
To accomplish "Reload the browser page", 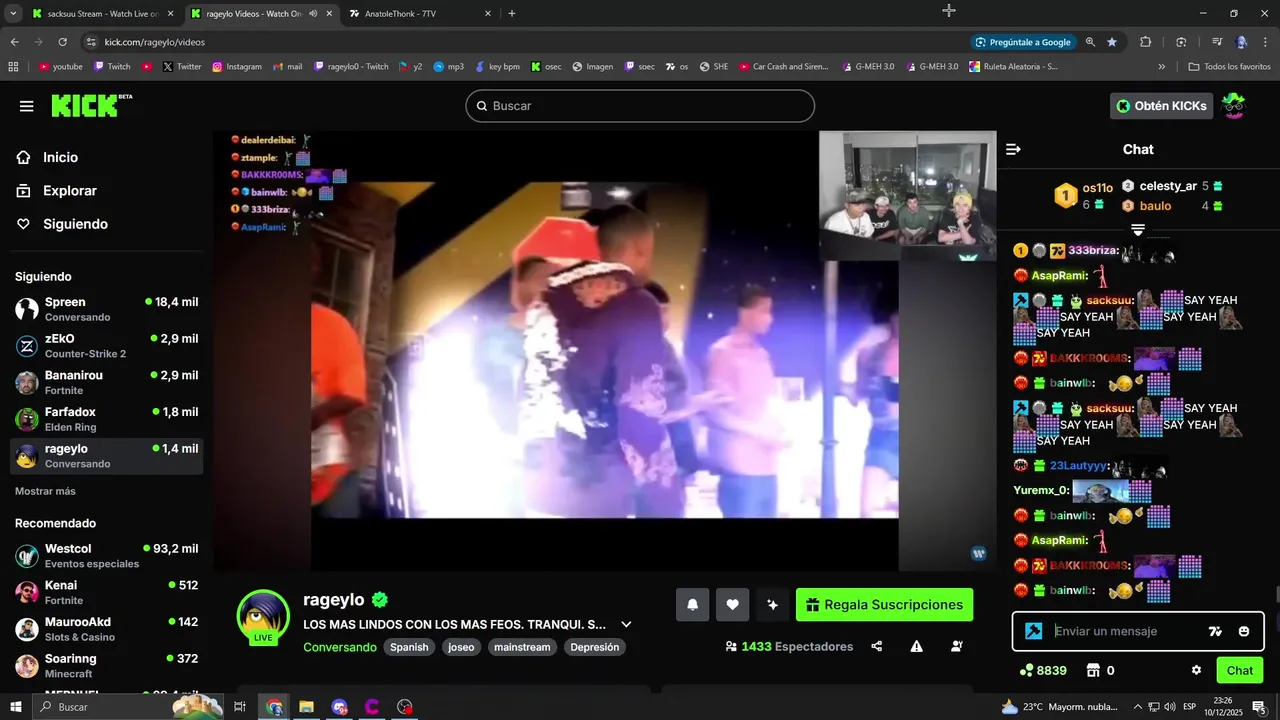I will click(63, 42).
